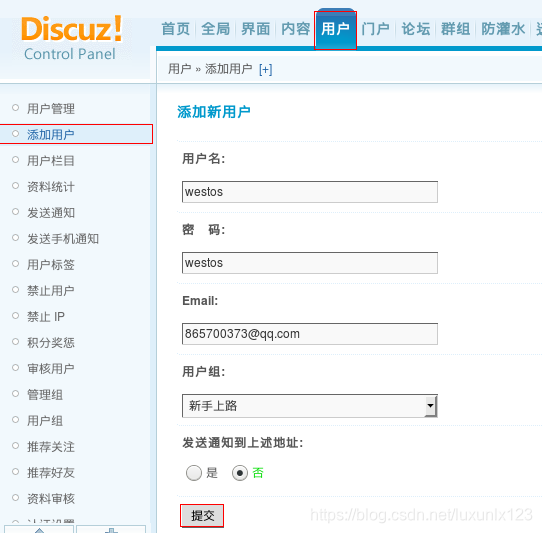Open 管理组 in the sidebar

click(45, 395)
